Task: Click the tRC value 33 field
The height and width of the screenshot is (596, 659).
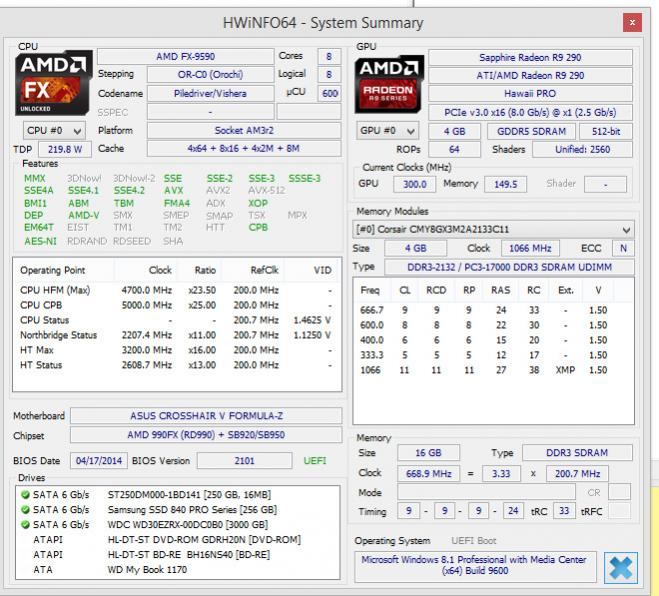Action: coord(564,511)
